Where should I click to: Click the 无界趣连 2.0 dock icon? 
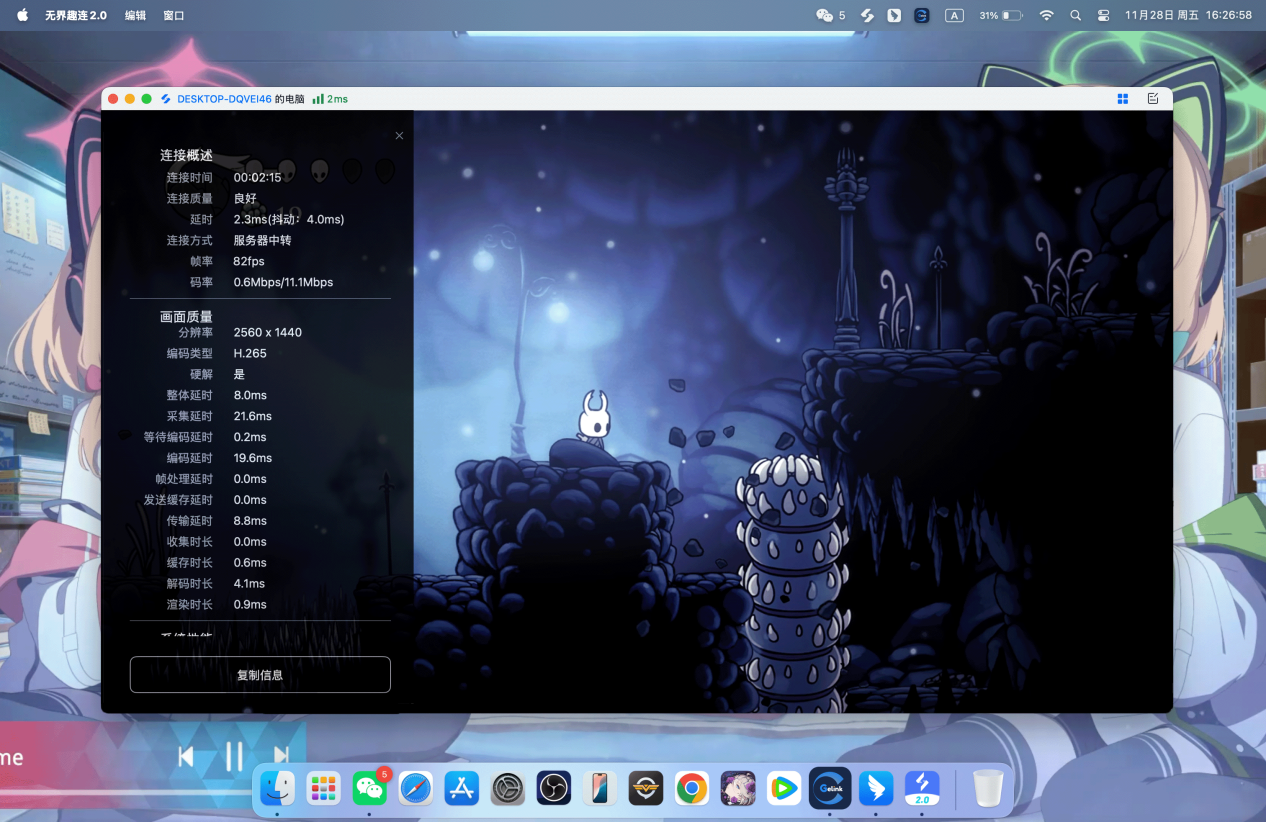[921, 789]
